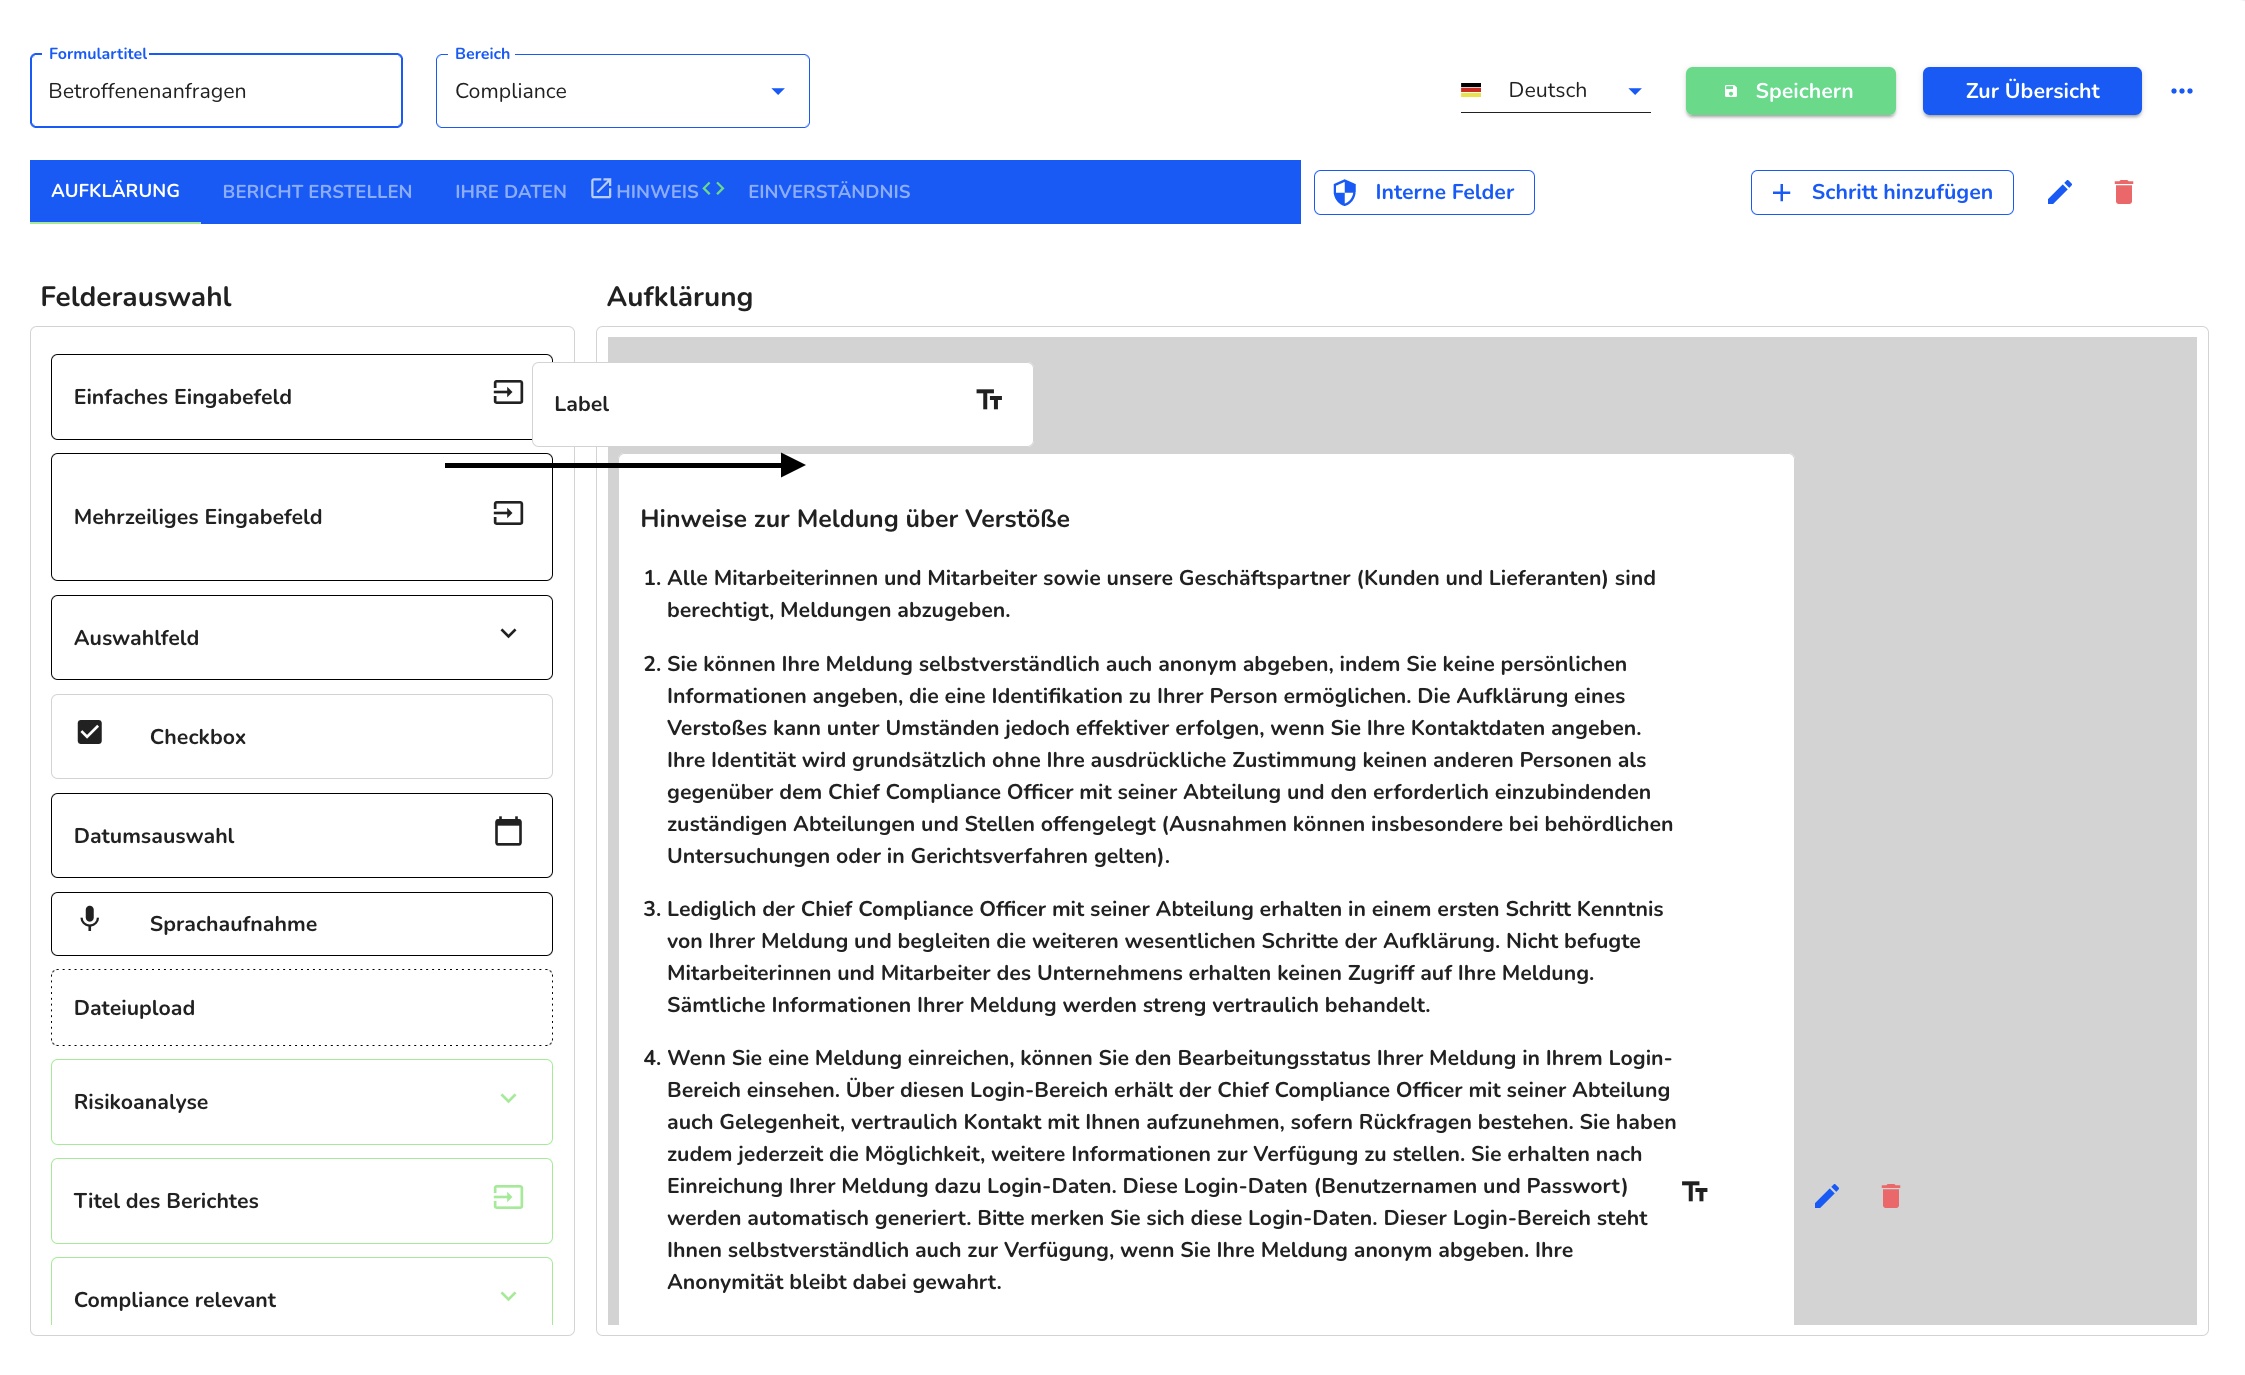Screen dimensions: 2245x1375
Task: Click the input icon on Mehrzeiliges Eingabefeld
Action: pyautogui.click(x=508, y=513)
